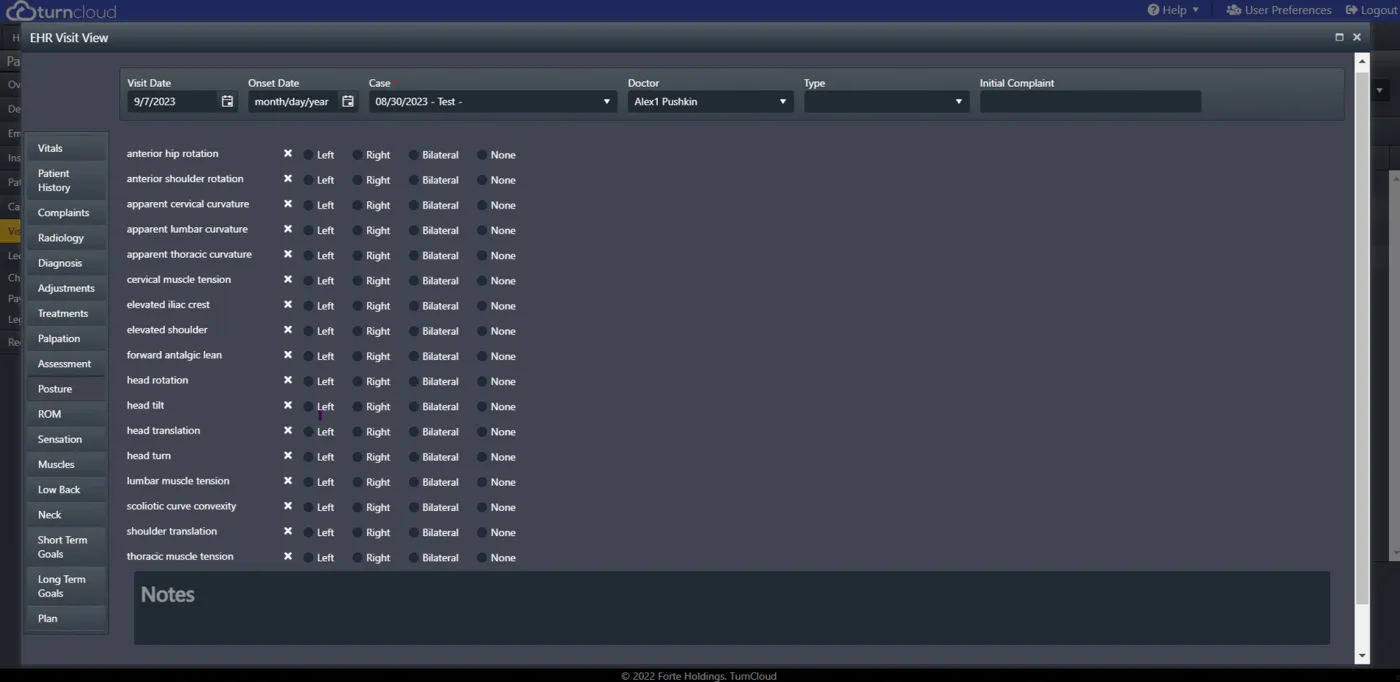1400x682 pixels.
Task: Clear scoliotic curve convexity X icon
Action: tap(288, 506)
